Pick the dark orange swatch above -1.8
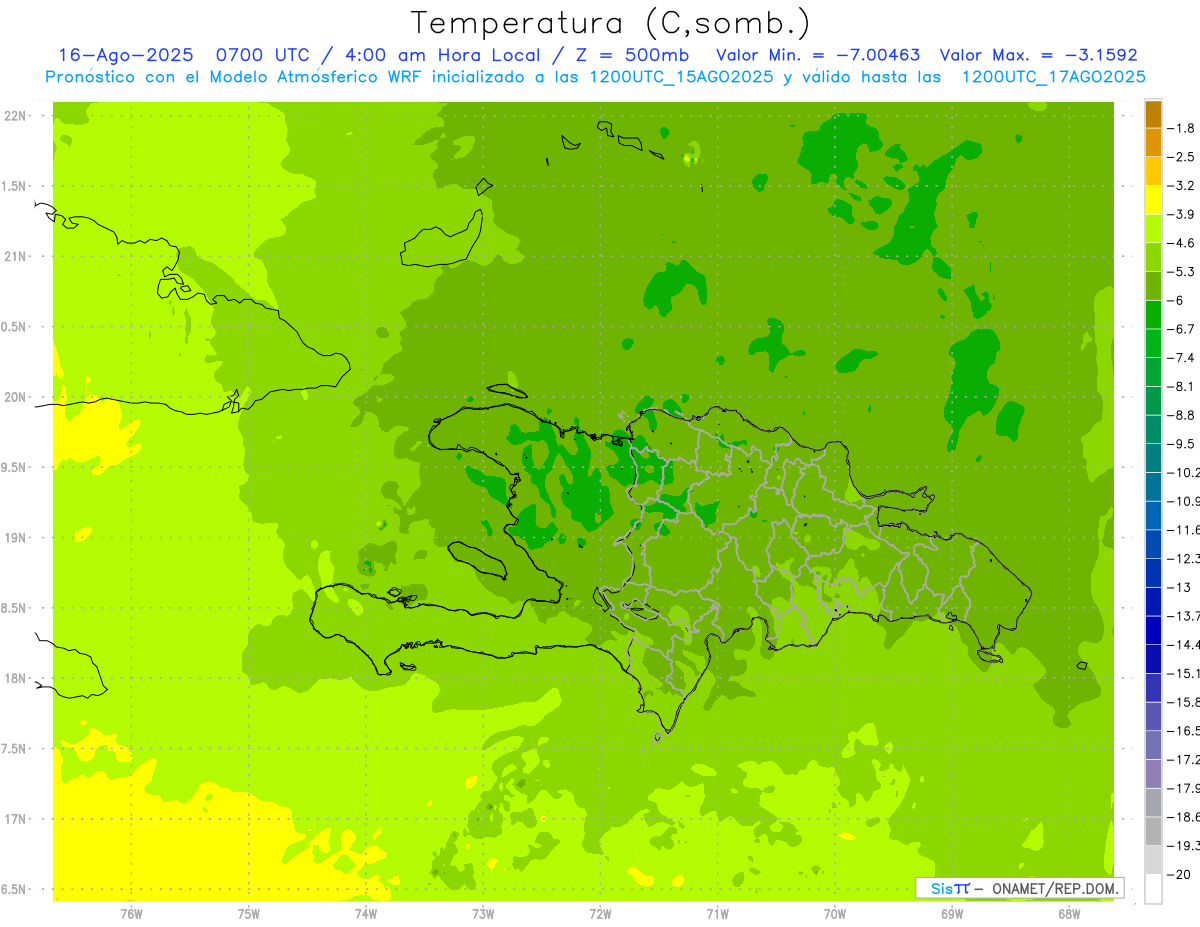The width and height of the screenshot is (1200, 927). (x=1153, y=114)
